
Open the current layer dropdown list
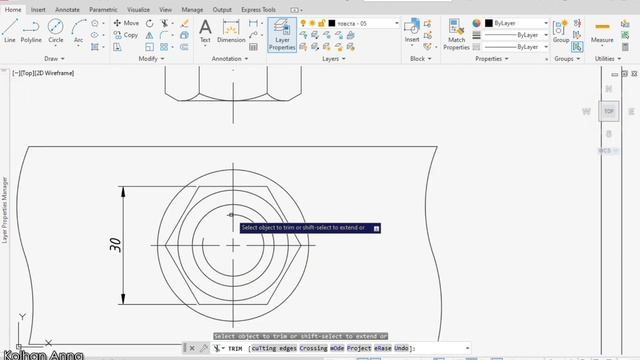396,23
